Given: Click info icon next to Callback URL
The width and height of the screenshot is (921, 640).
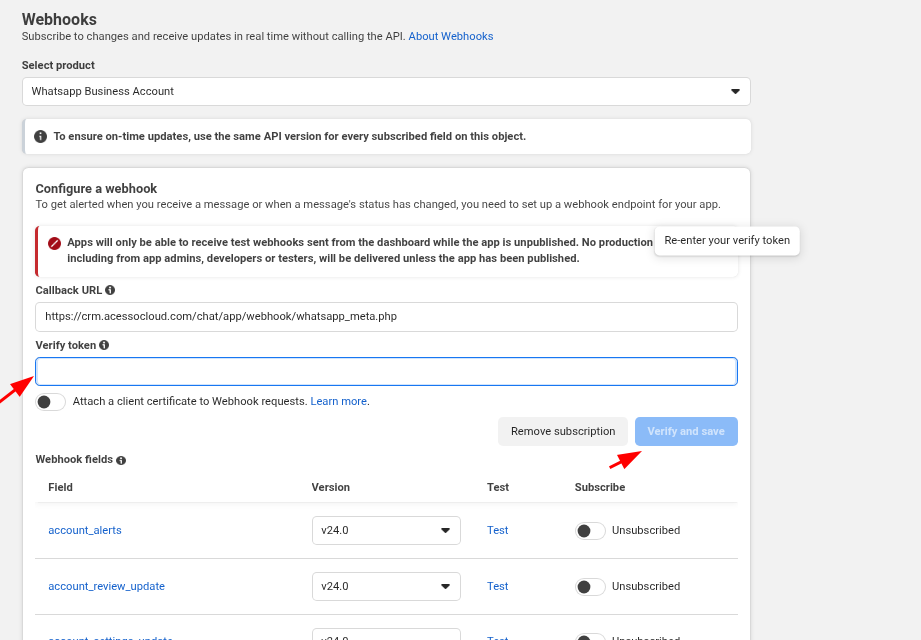Looking at the screenshot, I should tap(110, 290).
